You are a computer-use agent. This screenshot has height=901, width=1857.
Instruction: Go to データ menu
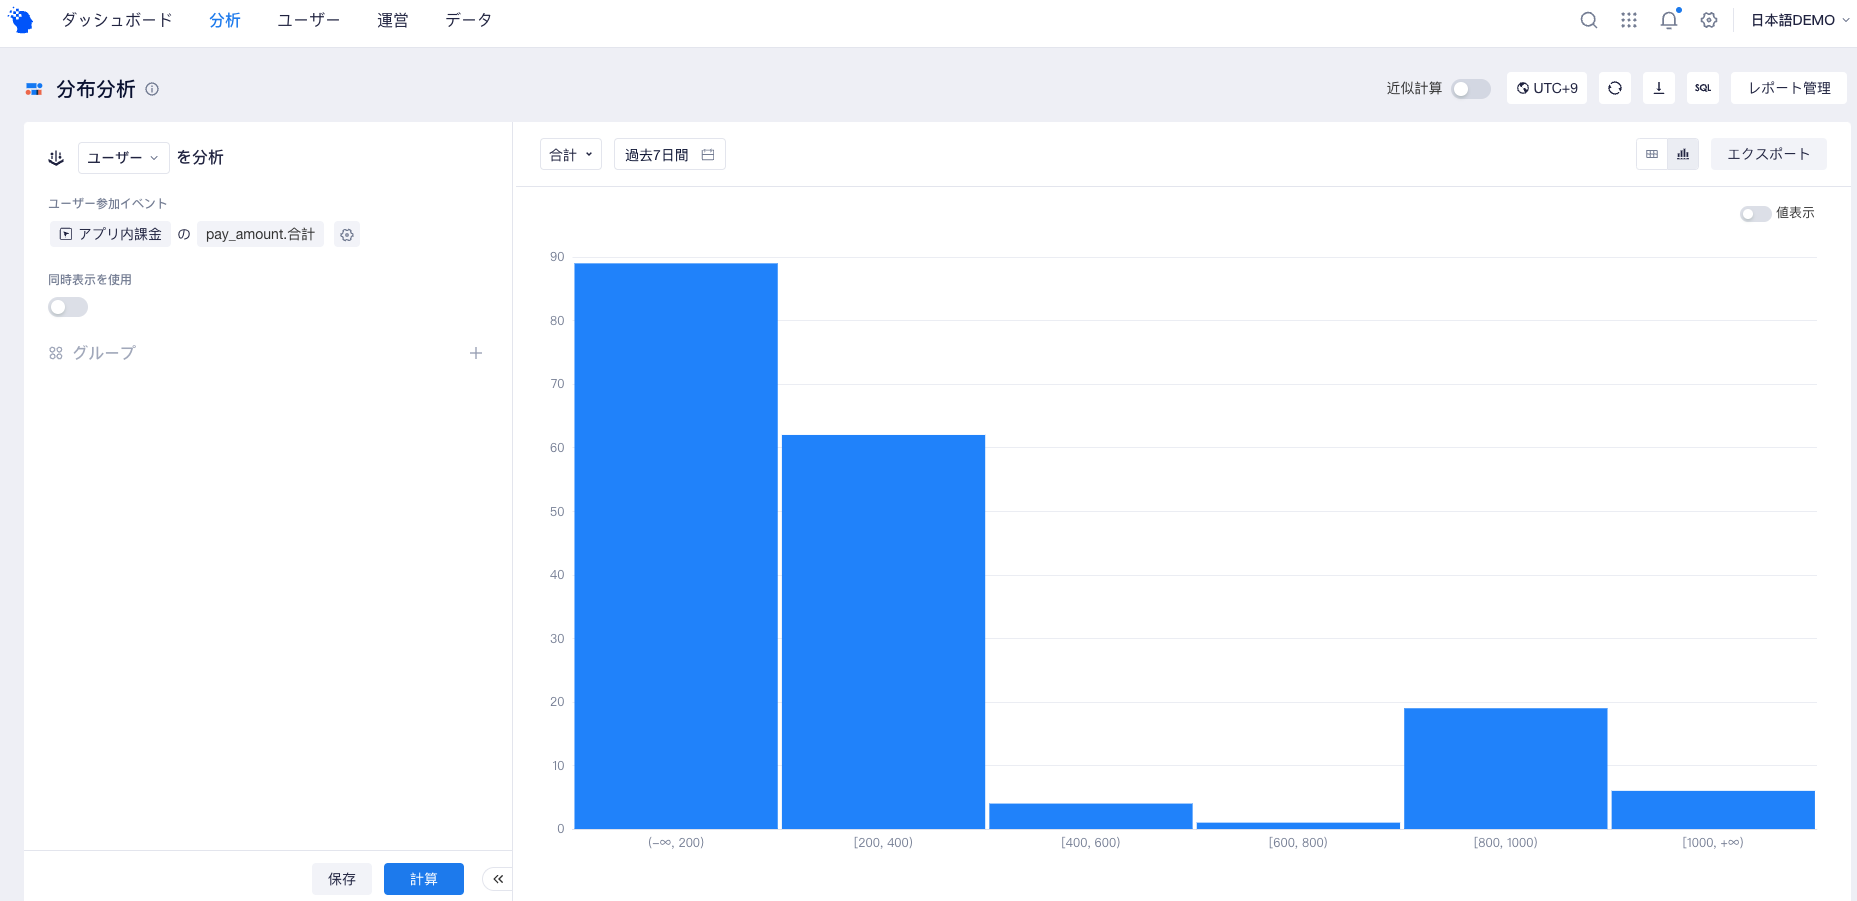pyautogui.click(x=469, y=20)
